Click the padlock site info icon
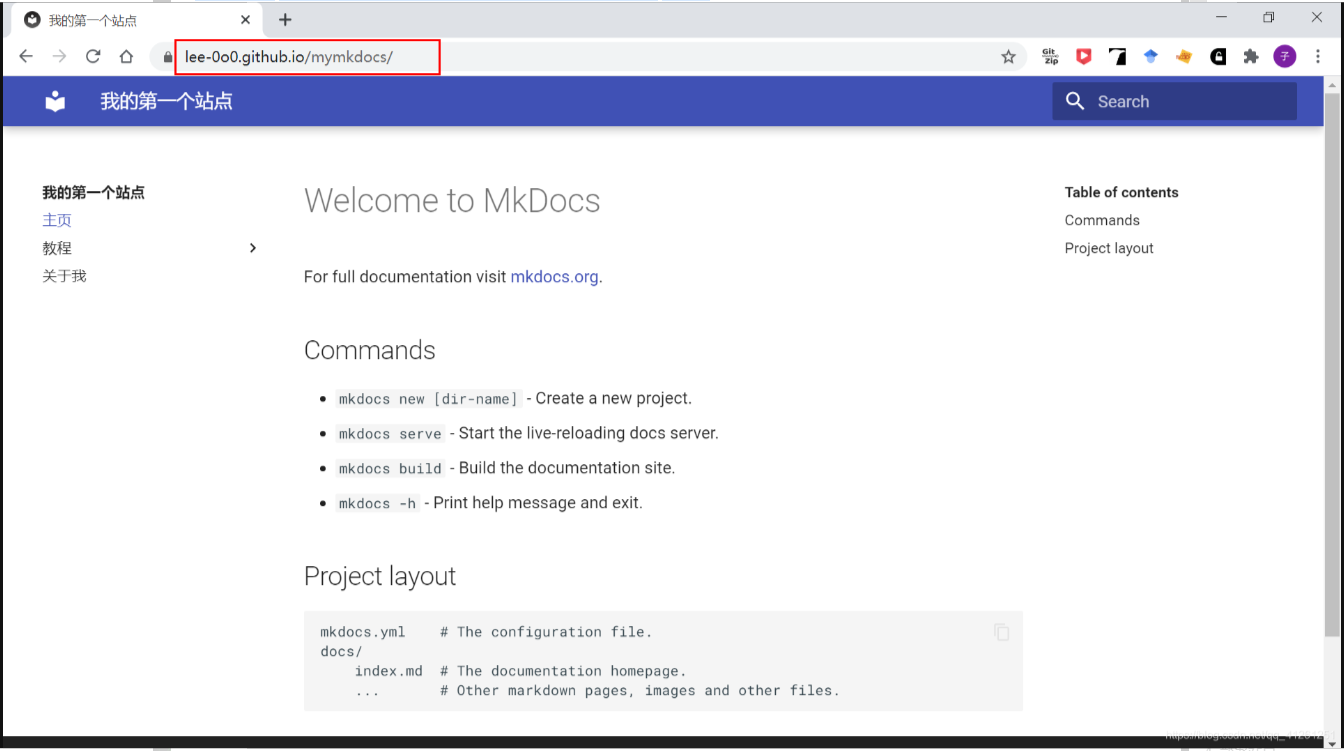 tap(167, 57)
